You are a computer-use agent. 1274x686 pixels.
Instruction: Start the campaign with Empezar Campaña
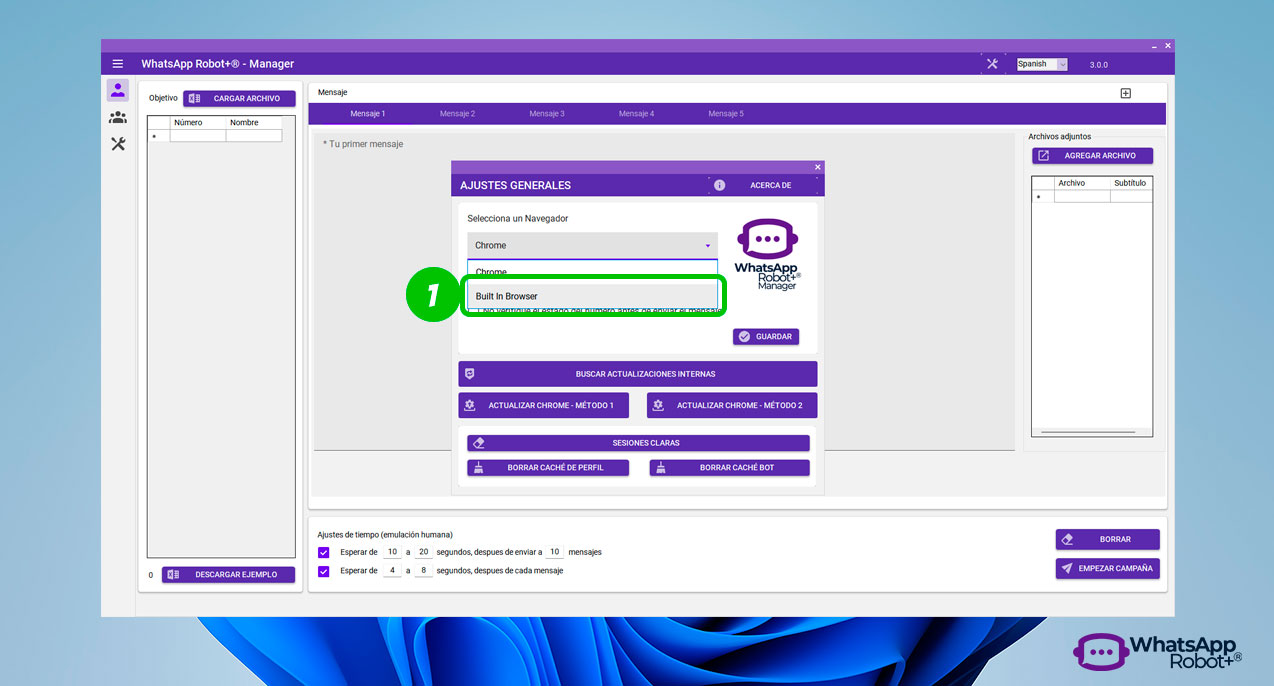click(1108, 568)
